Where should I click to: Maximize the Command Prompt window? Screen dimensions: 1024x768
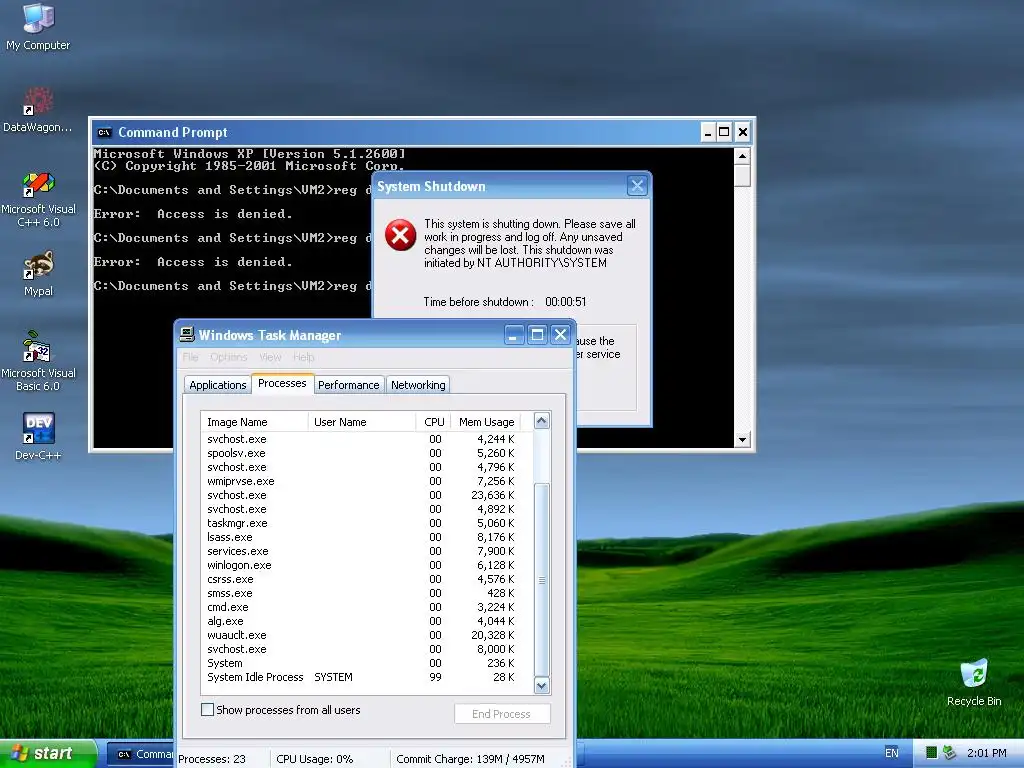[724, 133]
